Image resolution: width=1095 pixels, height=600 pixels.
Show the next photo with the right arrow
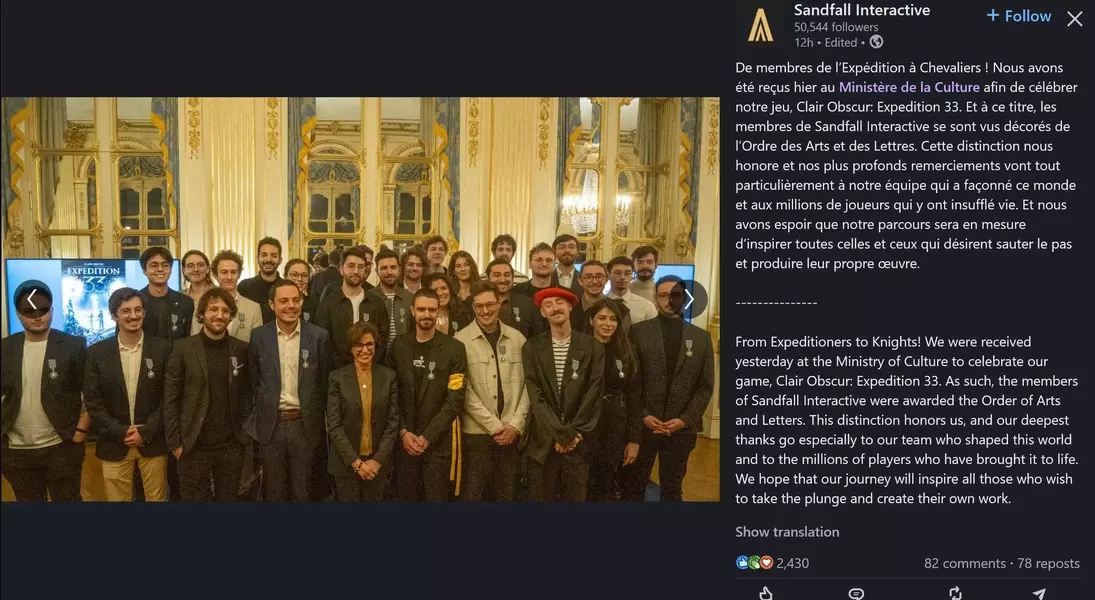tap(689, 299)
